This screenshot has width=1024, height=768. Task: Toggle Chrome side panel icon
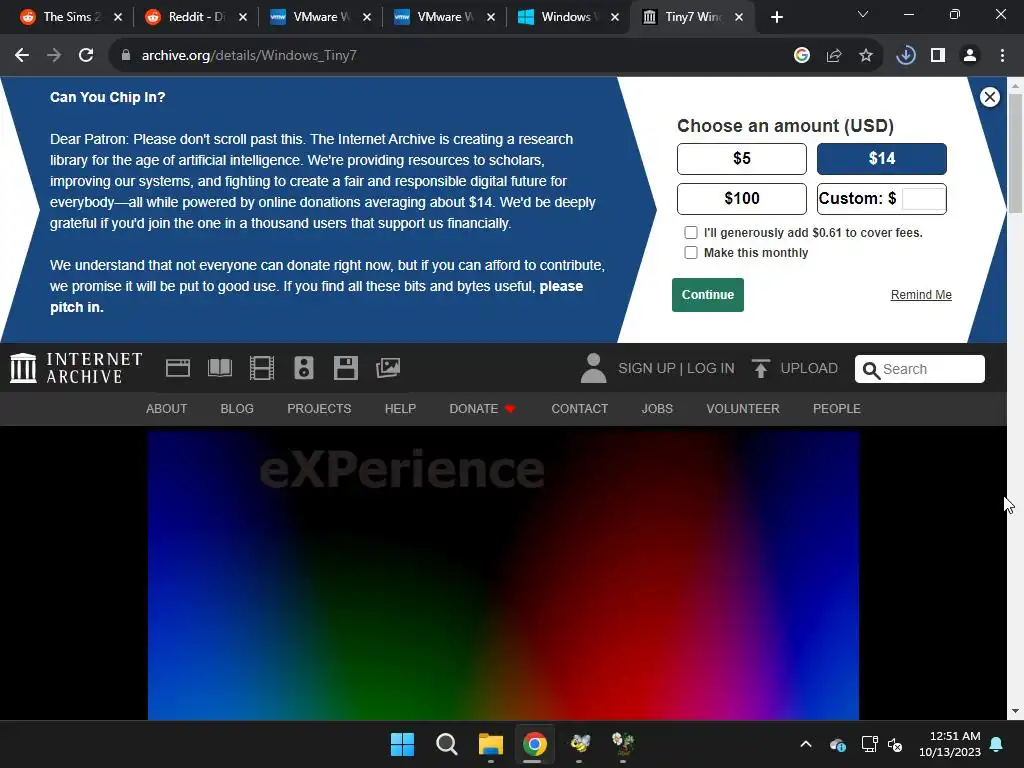[x=938, y=56]
